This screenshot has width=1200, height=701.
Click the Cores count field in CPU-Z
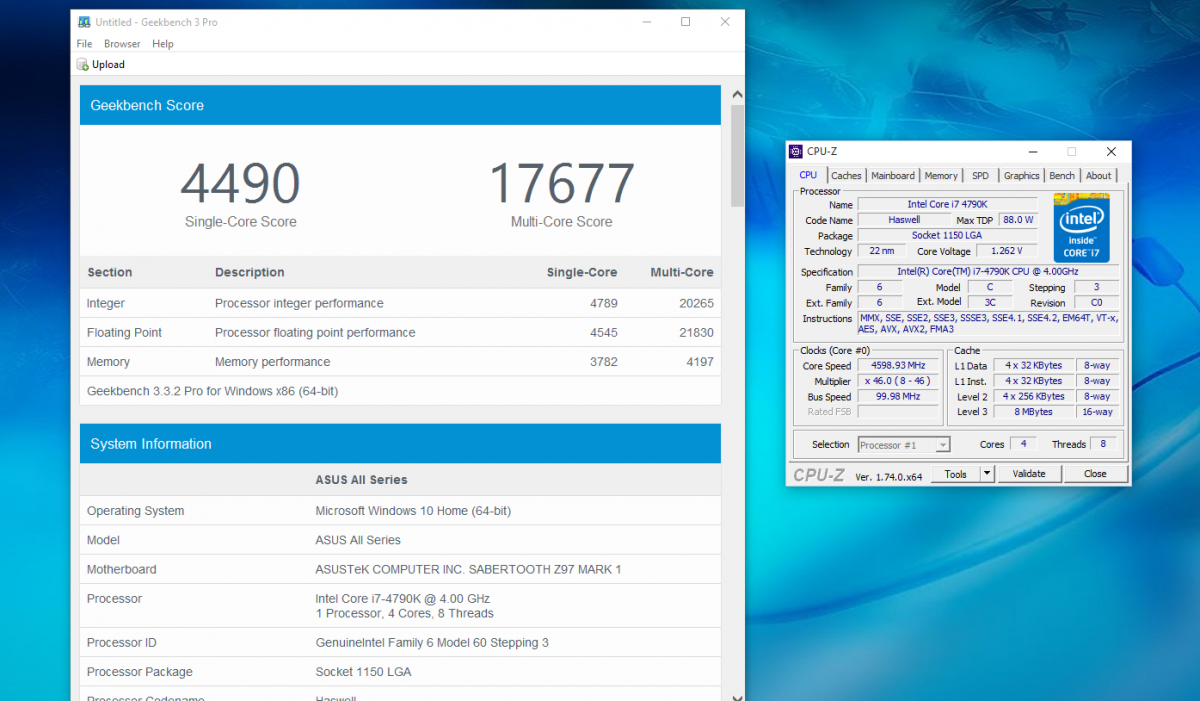tap(1022, 444)
